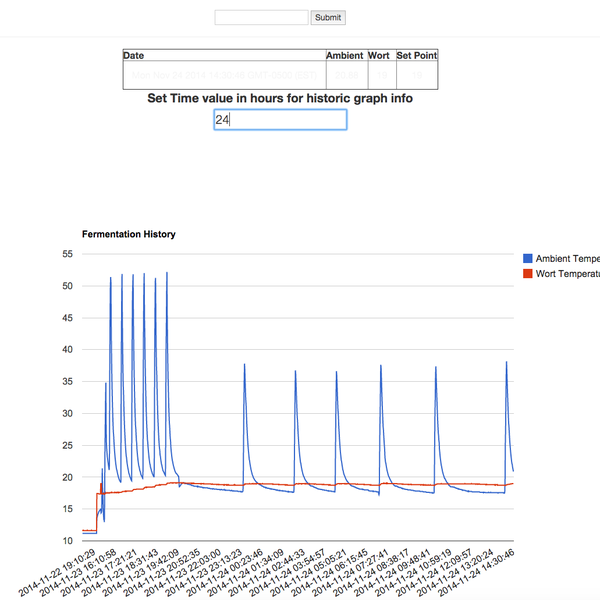Click the y-axis label 35
Image resolution: width=600 pixels, height=600 pixels.
pos(67,382)
